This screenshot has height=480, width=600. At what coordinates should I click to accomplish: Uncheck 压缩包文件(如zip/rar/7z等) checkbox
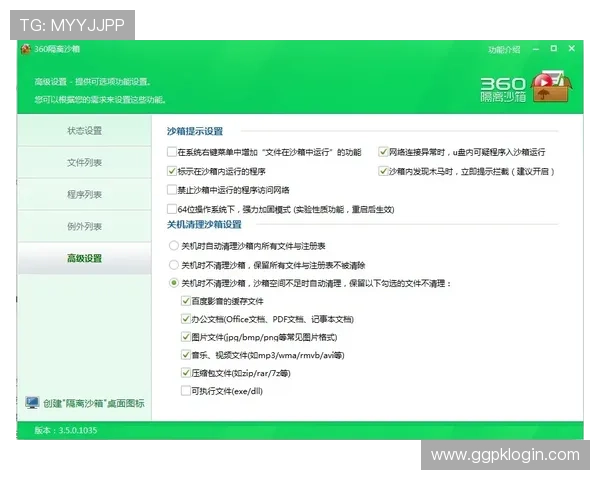coord(186,373)
